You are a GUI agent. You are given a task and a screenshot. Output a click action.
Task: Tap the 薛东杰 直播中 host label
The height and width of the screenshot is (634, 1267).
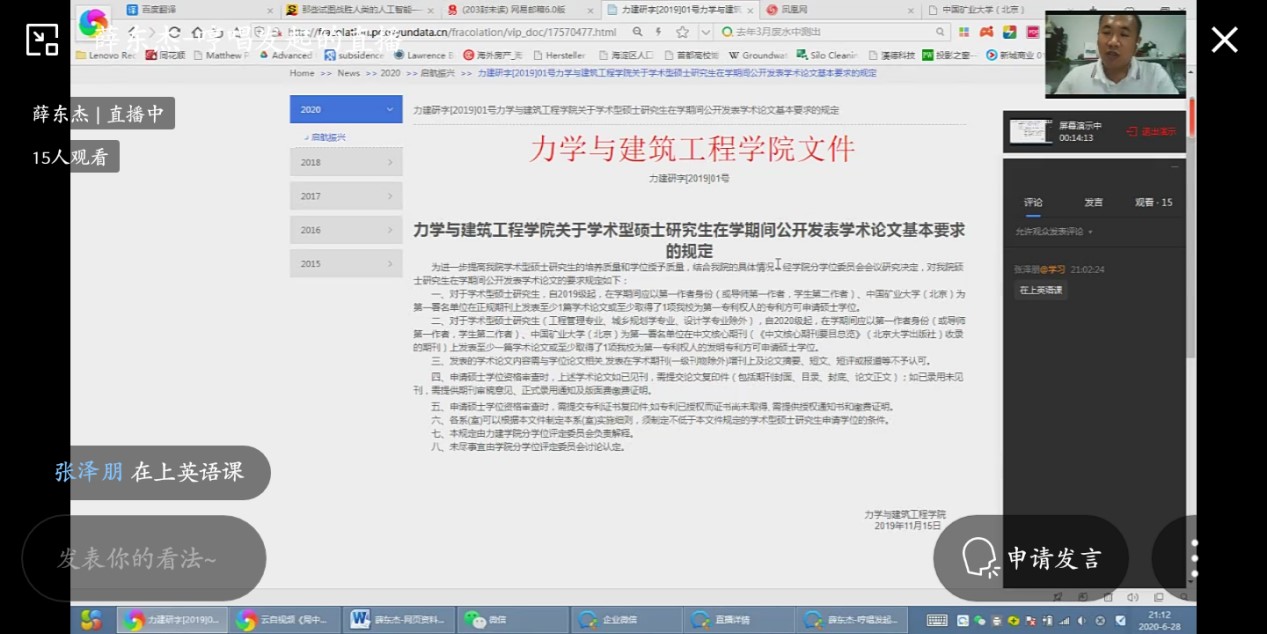[98, 113]
